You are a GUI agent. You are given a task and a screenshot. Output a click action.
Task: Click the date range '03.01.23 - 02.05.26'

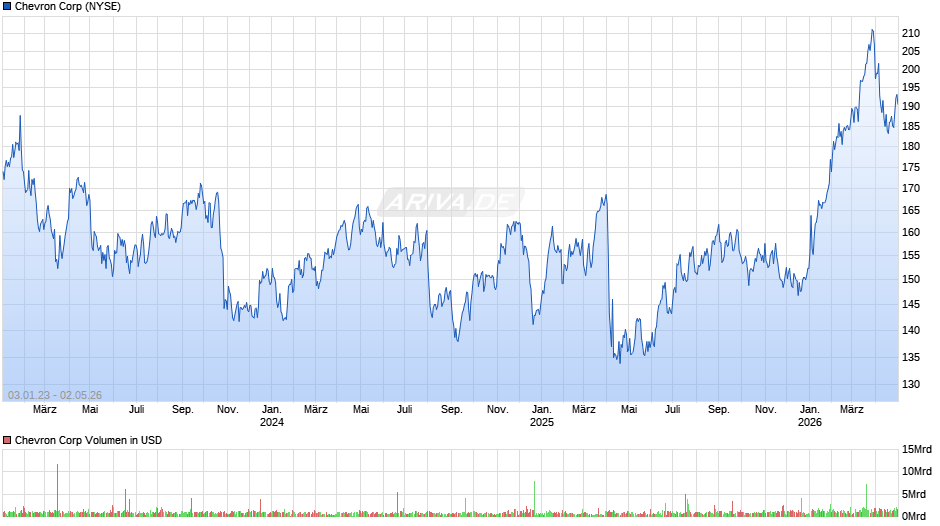point(55,395)
